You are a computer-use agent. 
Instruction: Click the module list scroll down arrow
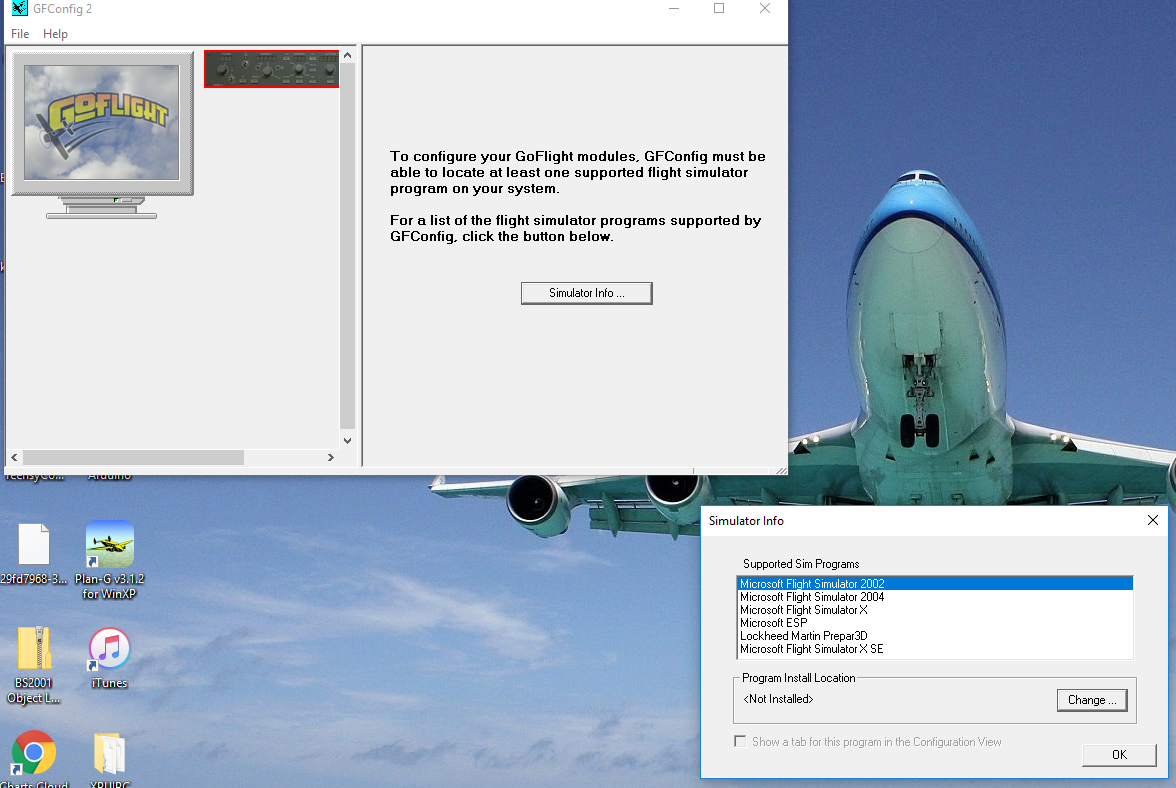(348, 440)
